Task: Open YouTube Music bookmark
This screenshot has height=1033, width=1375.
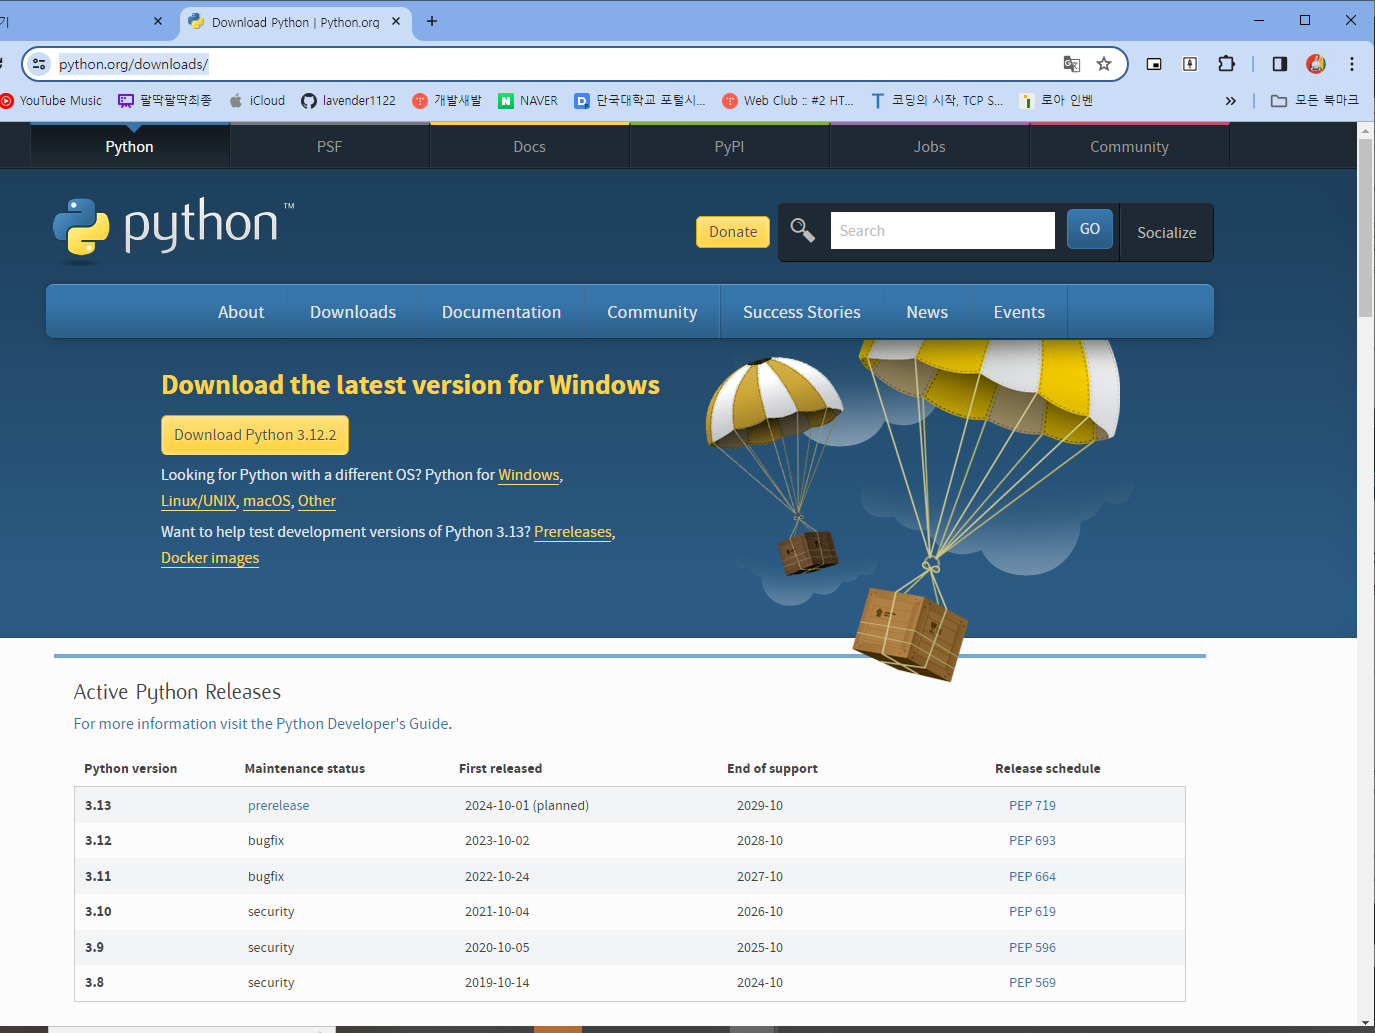Action: point(51,100)
